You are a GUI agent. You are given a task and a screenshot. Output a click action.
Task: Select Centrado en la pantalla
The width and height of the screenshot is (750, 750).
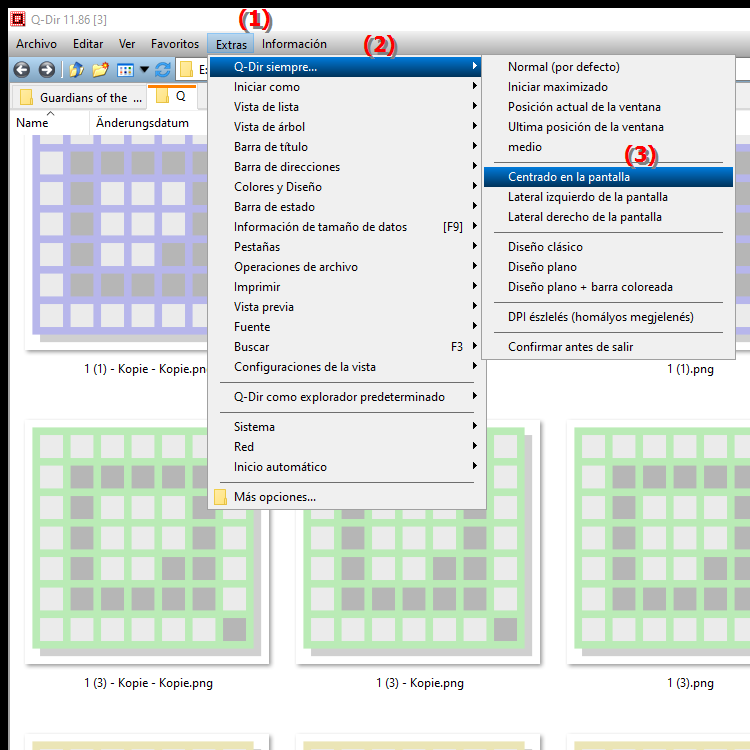608,177
